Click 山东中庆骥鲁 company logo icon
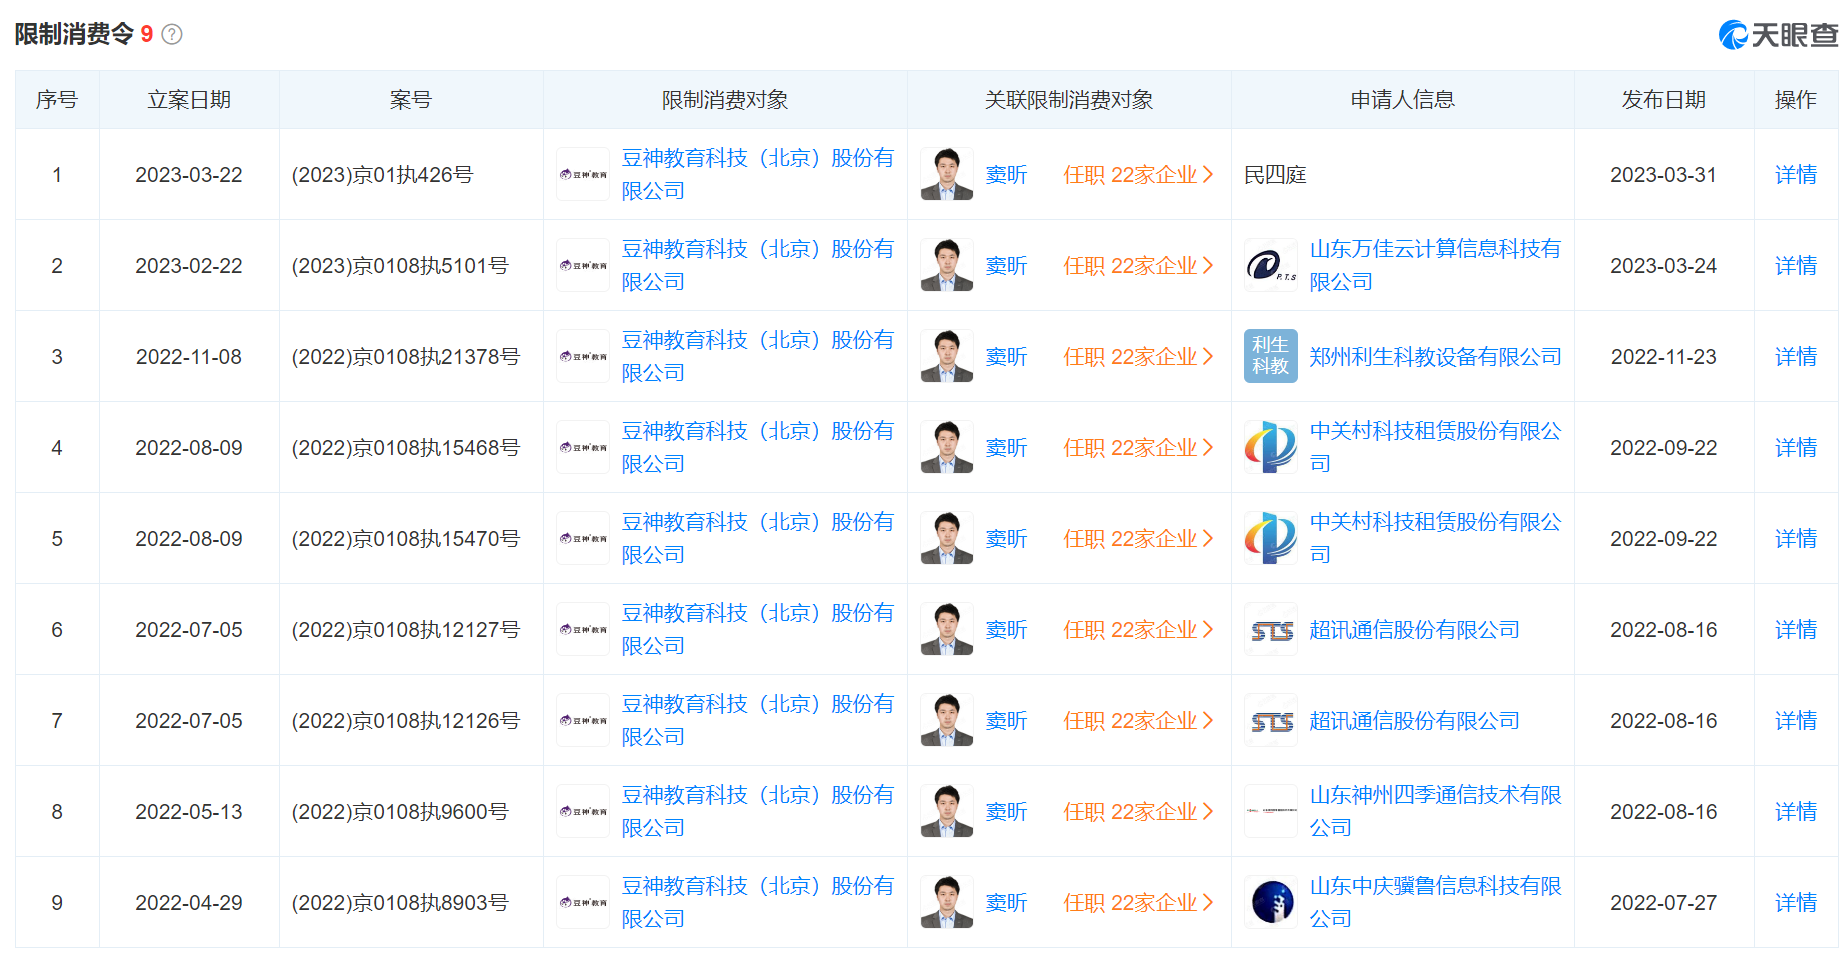 coord(1270,902)
